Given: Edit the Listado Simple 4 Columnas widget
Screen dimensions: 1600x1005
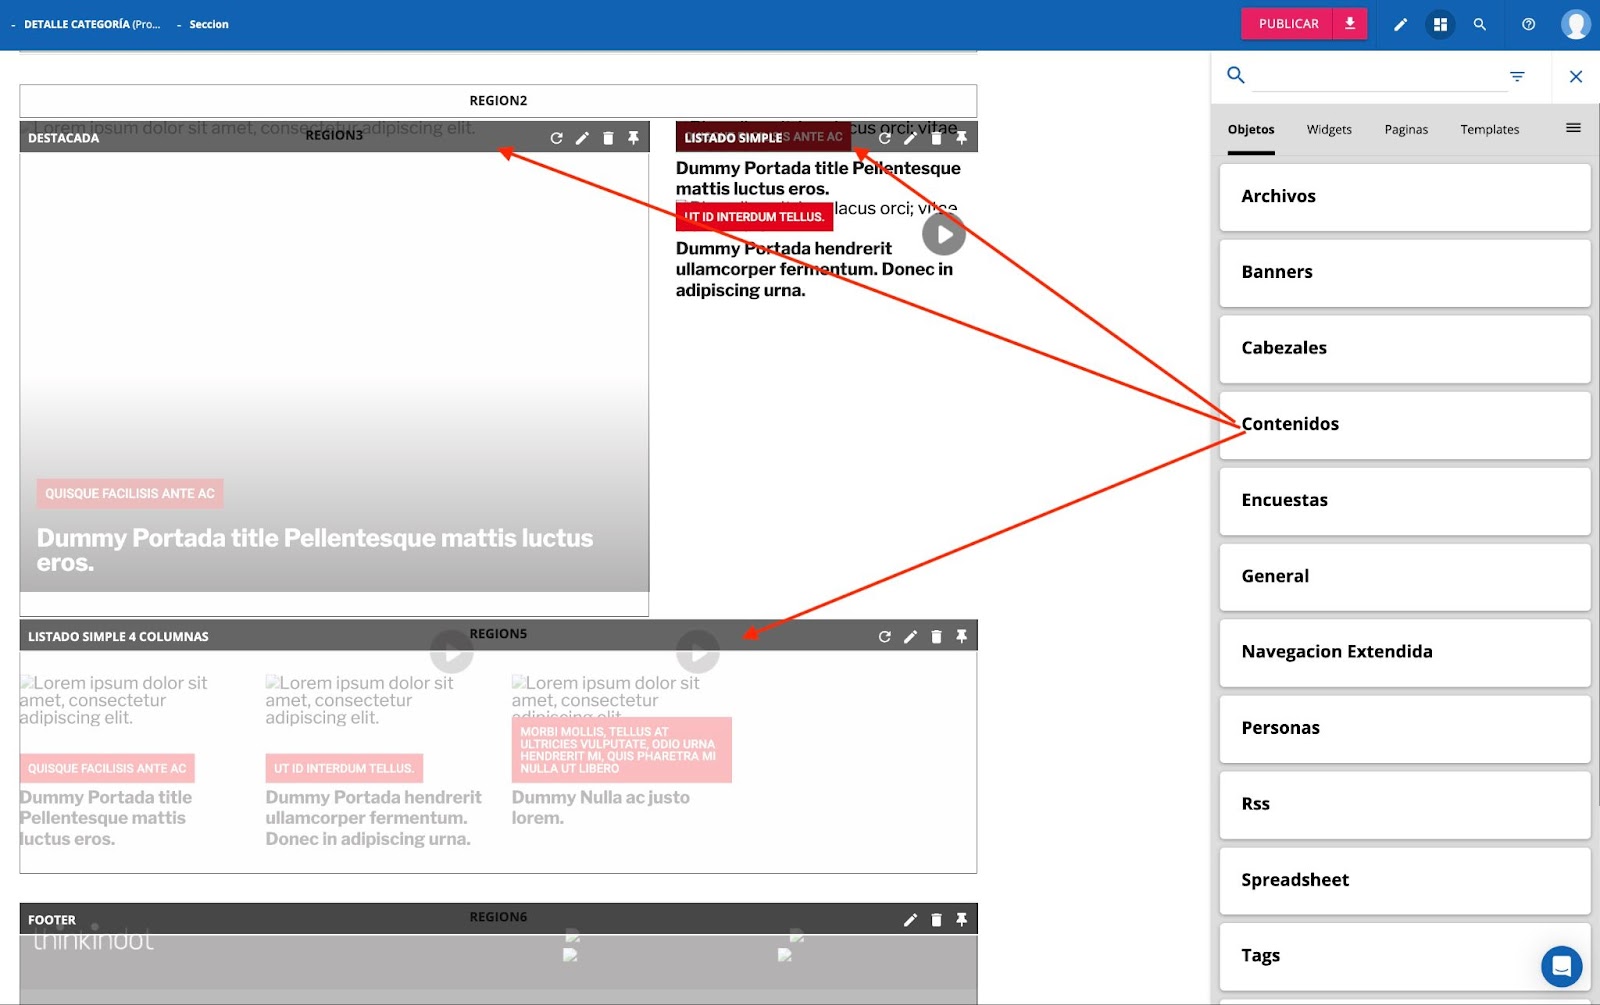Looking at the screenshot, I should (x=910, y=637).
